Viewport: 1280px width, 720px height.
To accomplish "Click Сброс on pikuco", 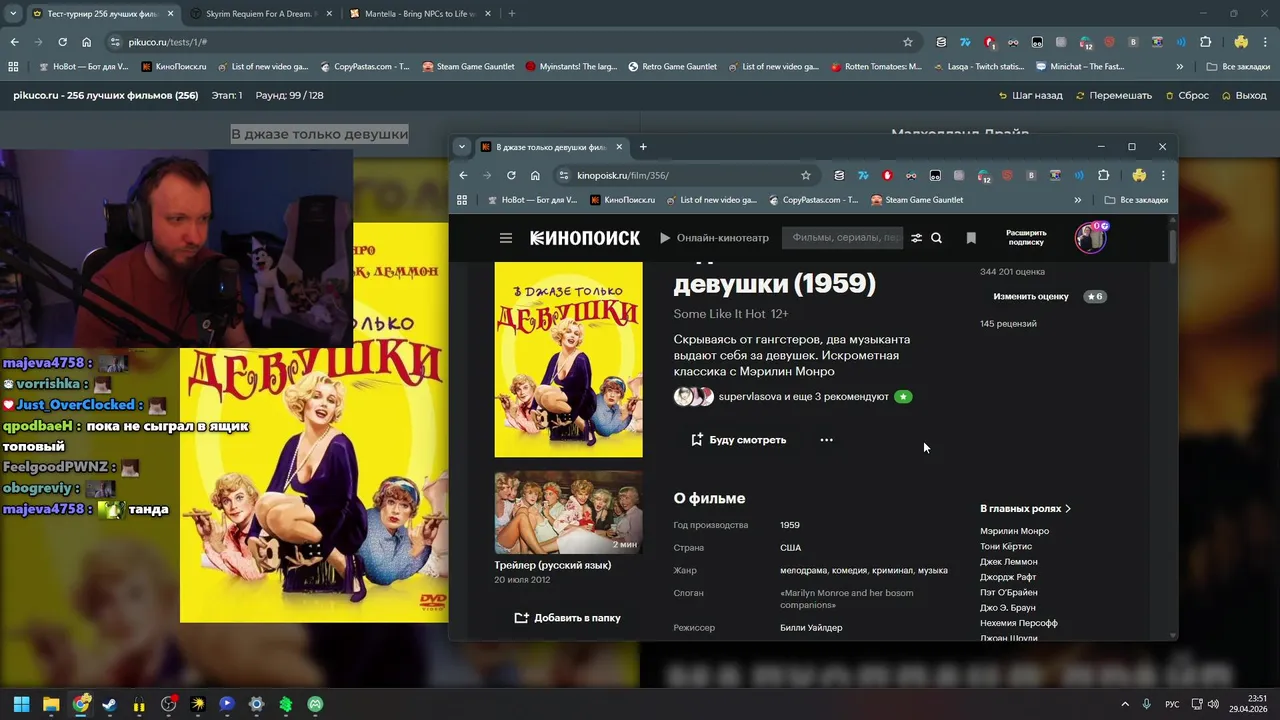I will (x=1186, y=96).
